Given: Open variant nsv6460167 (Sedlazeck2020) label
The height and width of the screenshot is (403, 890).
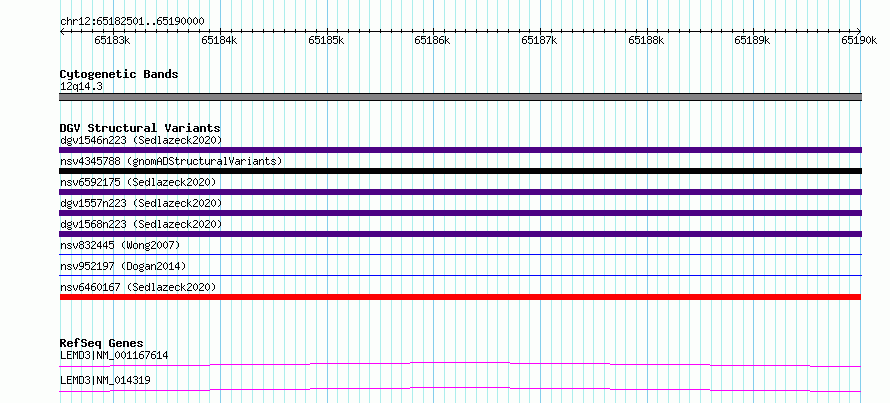Looking at the screenshot, I should pyautogui.click(x=138, y=287).
